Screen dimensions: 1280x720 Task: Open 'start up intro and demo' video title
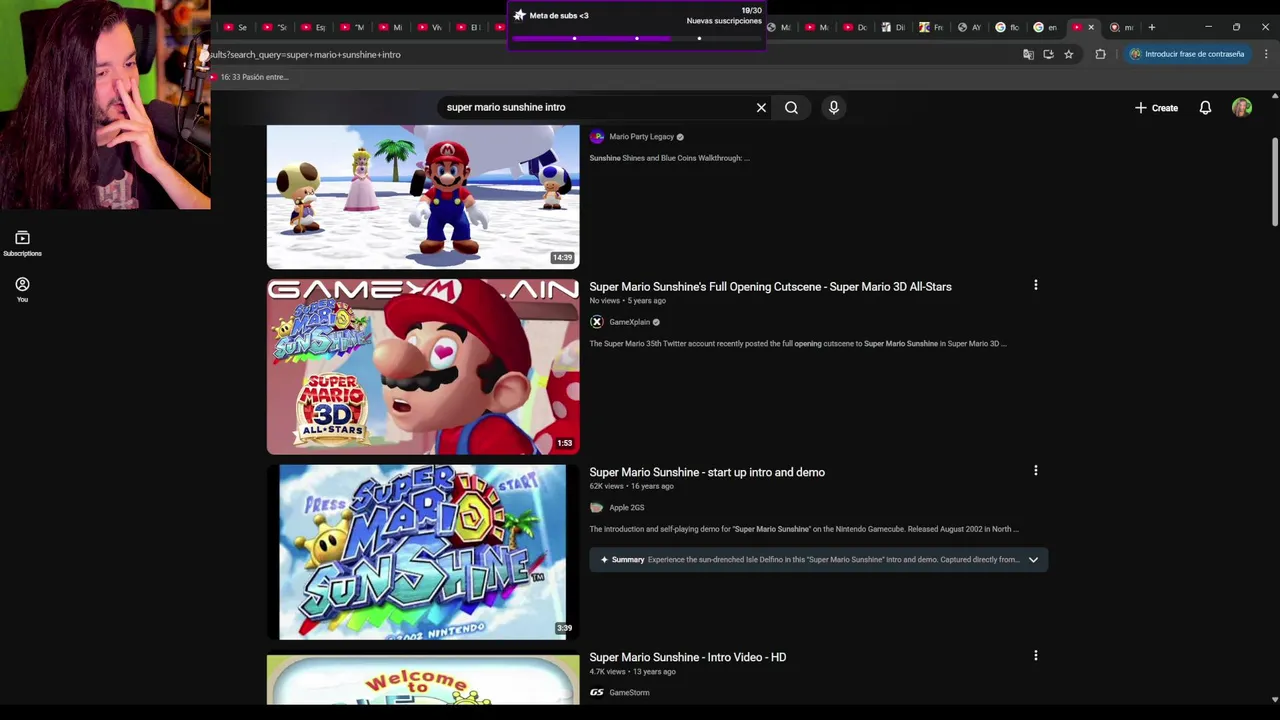coord(707,472)
